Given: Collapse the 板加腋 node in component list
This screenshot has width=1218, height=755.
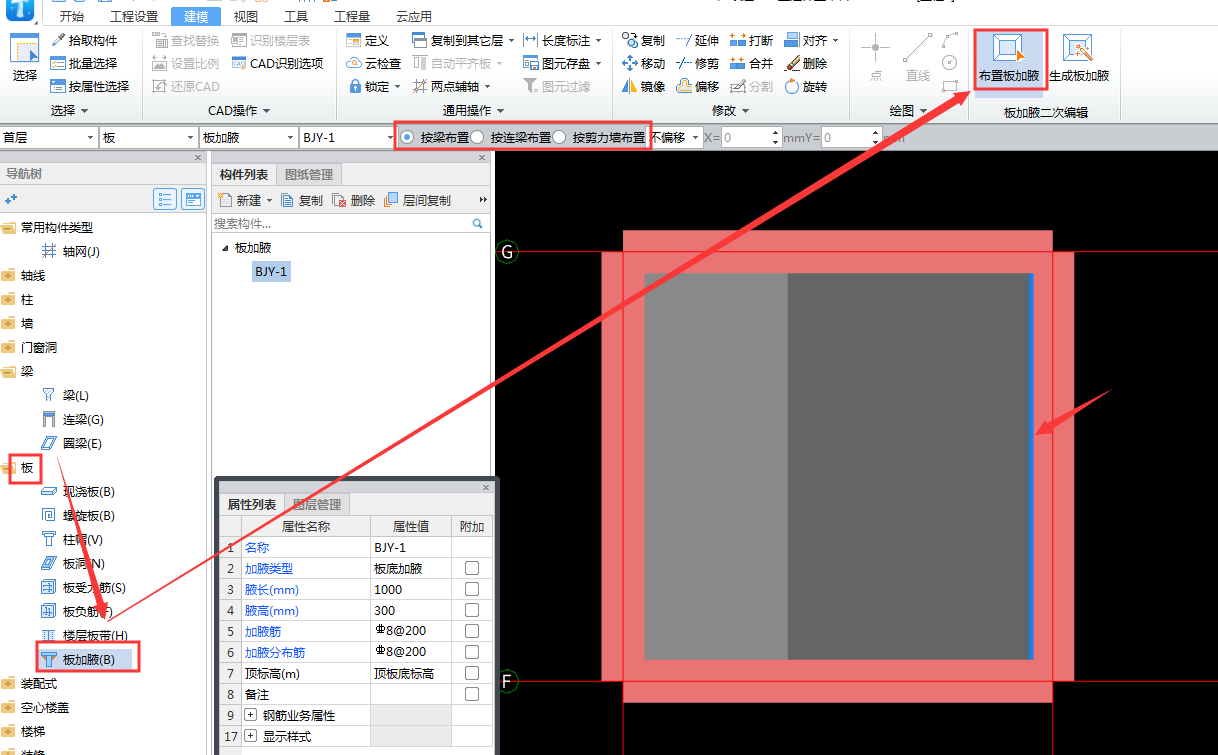Looking at the screenshot, I should click(225, 248).
